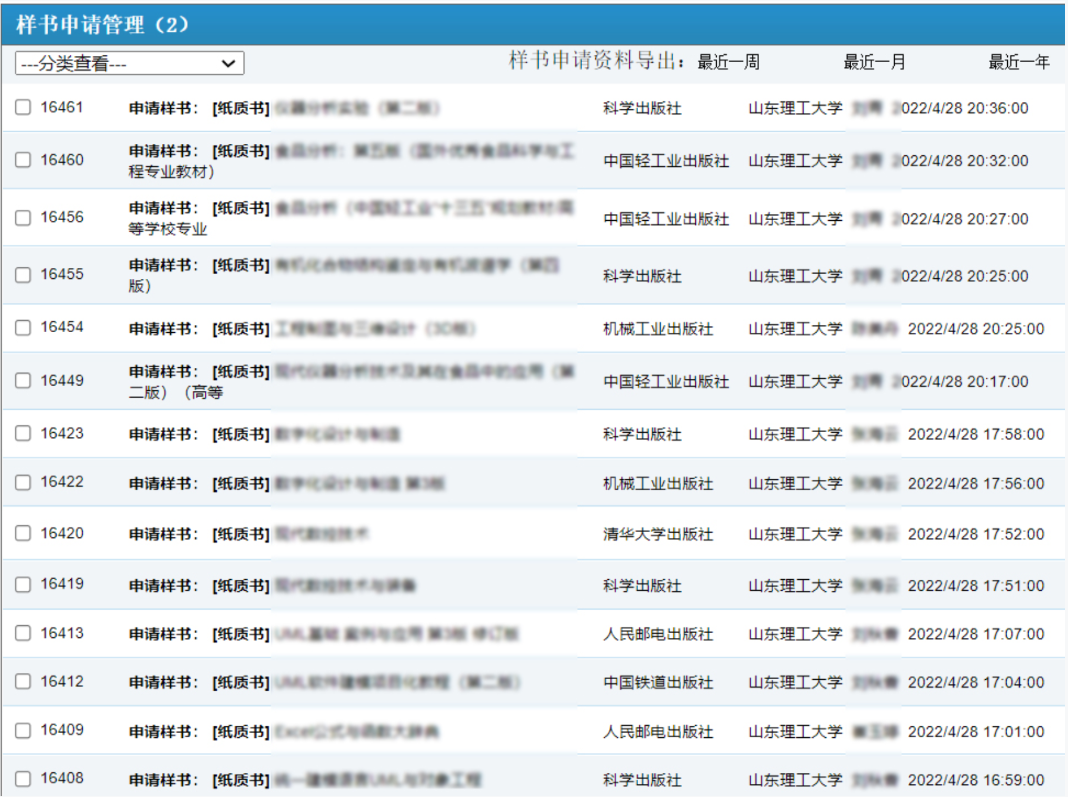1068x797 pixels.
Task: Select the checkbox for record 16456
Action: click(x=23, y=217)
